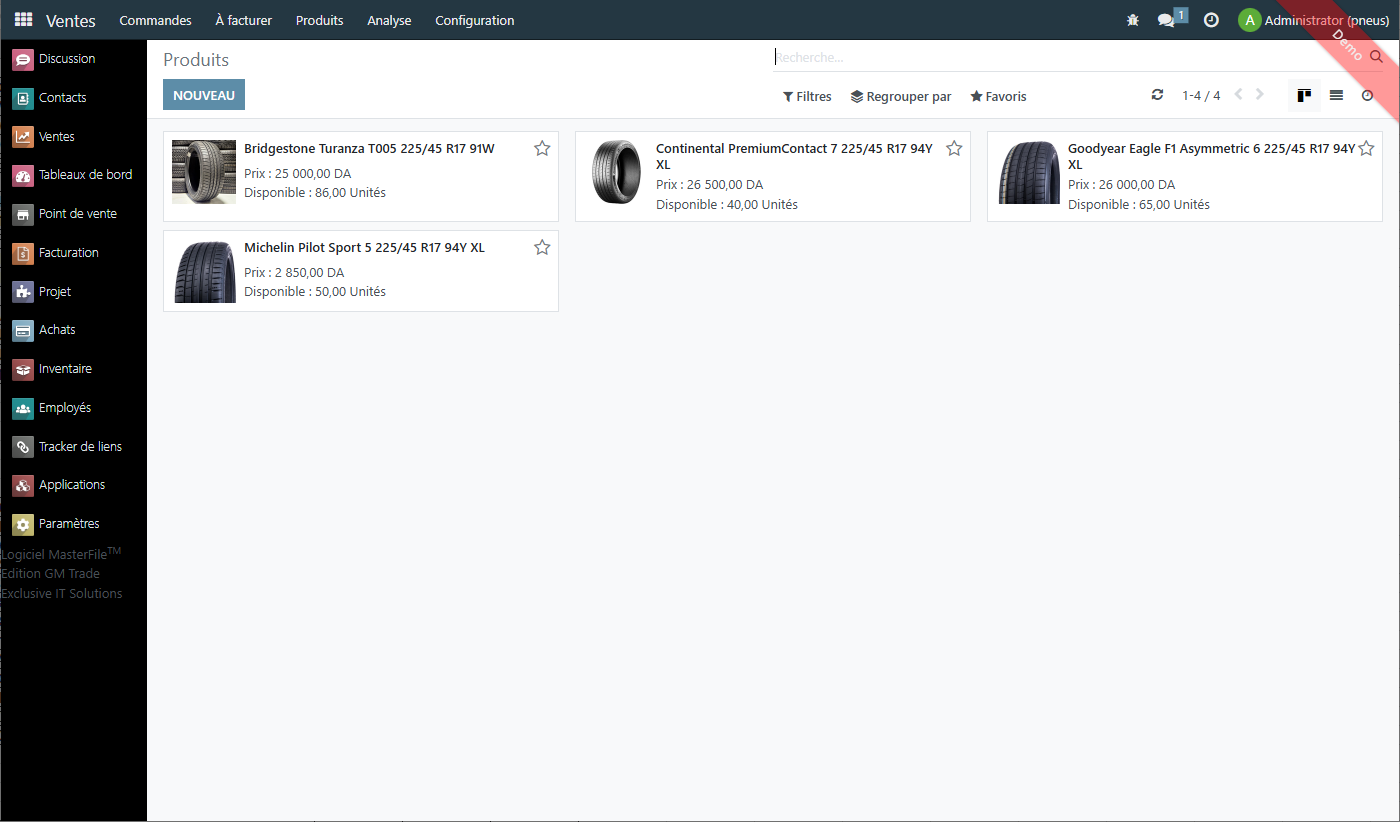Click the Applications sidebar icon

click(x=23, y=486)
